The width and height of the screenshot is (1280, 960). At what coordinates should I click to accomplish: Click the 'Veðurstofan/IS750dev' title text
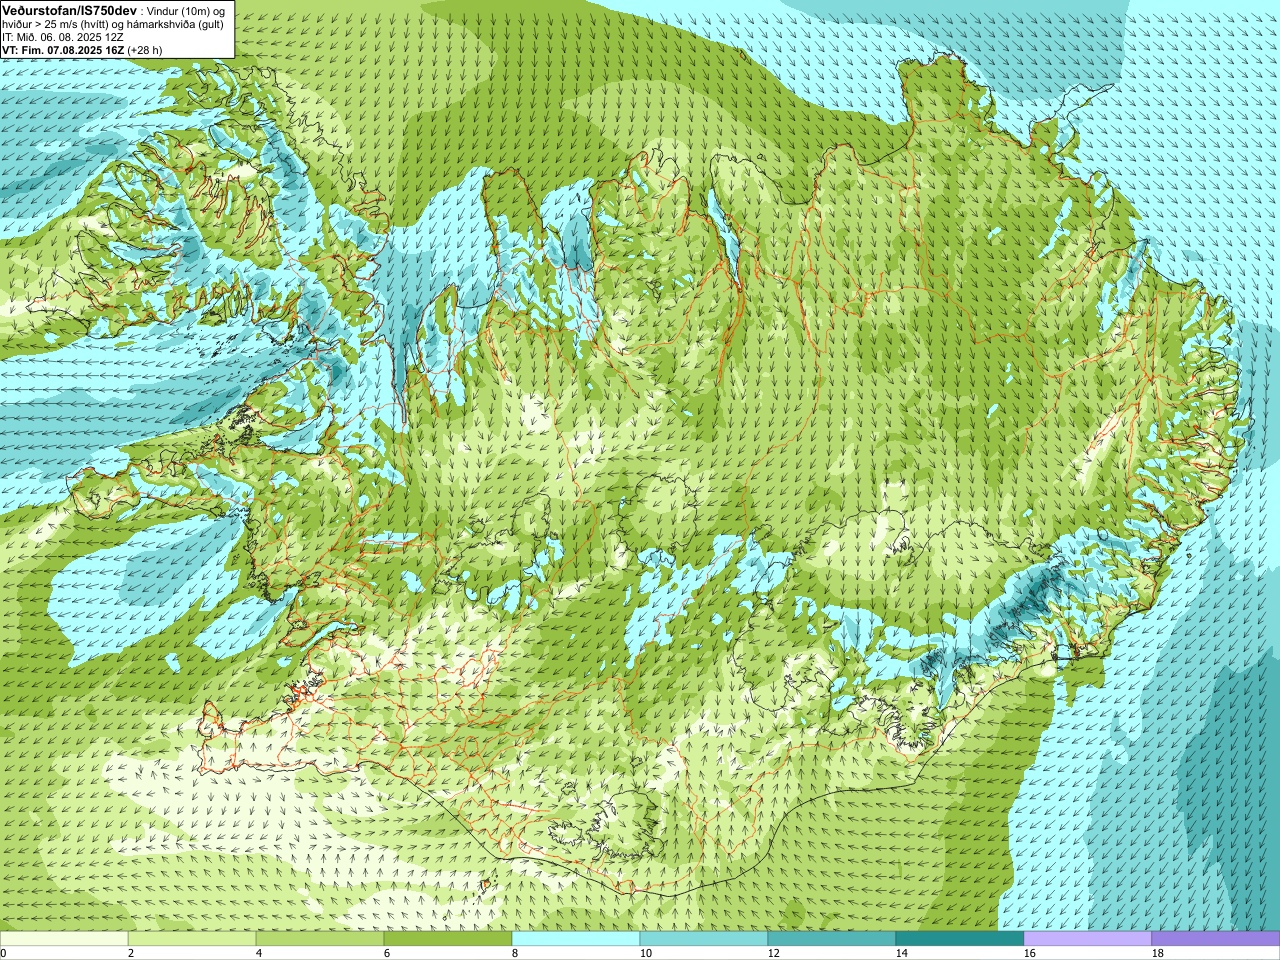pos(69,9)
